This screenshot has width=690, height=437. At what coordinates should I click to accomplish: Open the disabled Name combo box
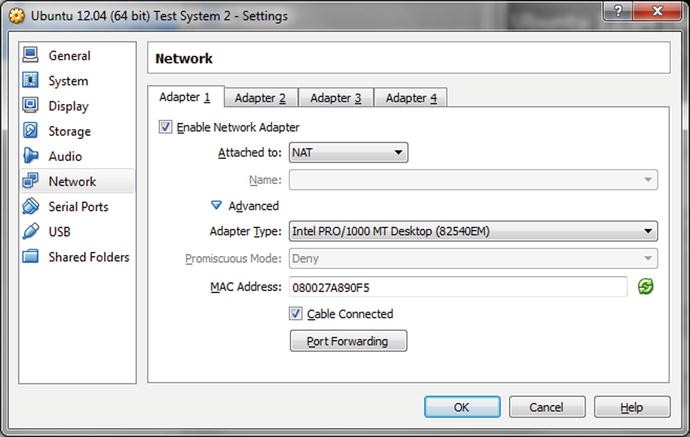pyautogui.click(x=473, y=180)
